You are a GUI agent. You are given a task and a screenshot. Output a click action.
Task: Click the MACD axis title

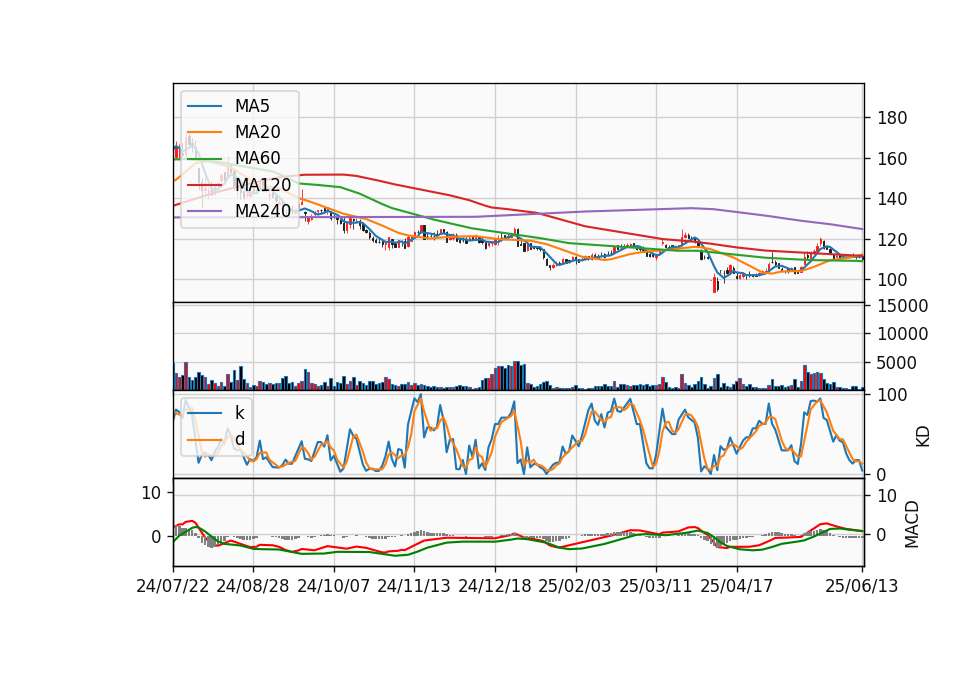[912, 524]
